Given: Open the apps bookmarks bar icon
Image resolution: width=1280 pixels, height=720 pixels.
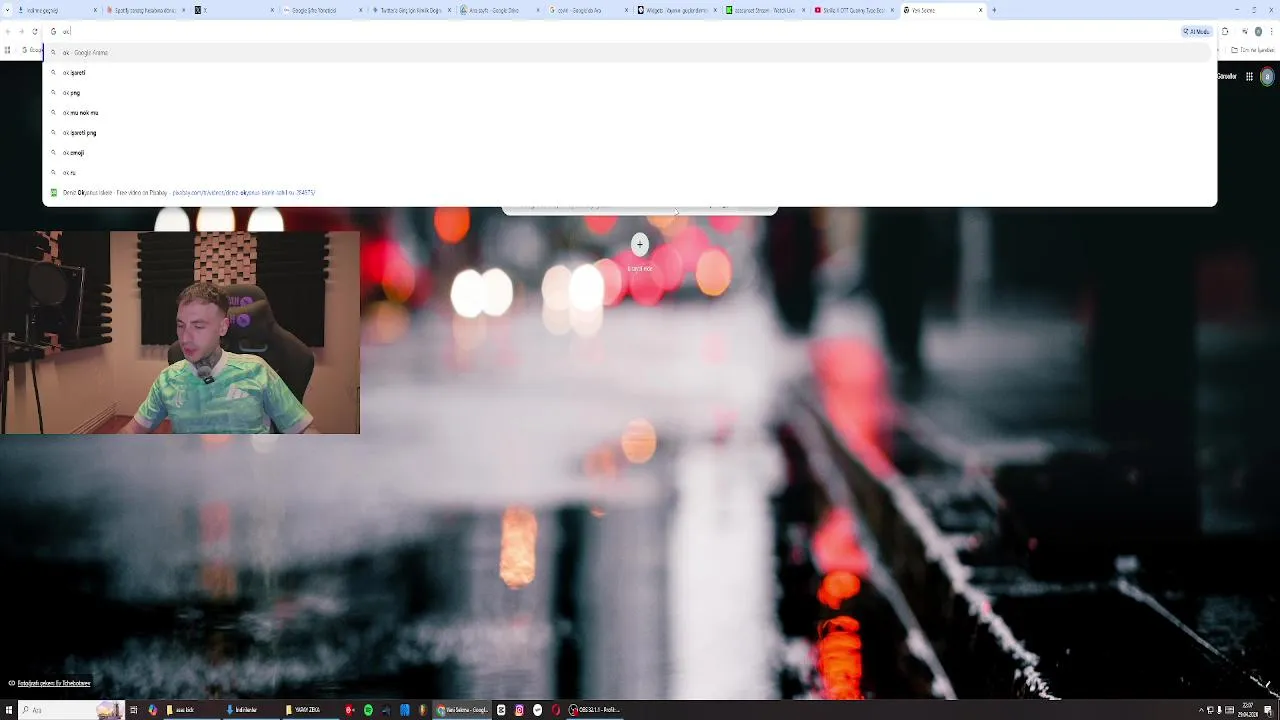Looking at the screenshot, I should pyautogui.click(x=8, y=50).
